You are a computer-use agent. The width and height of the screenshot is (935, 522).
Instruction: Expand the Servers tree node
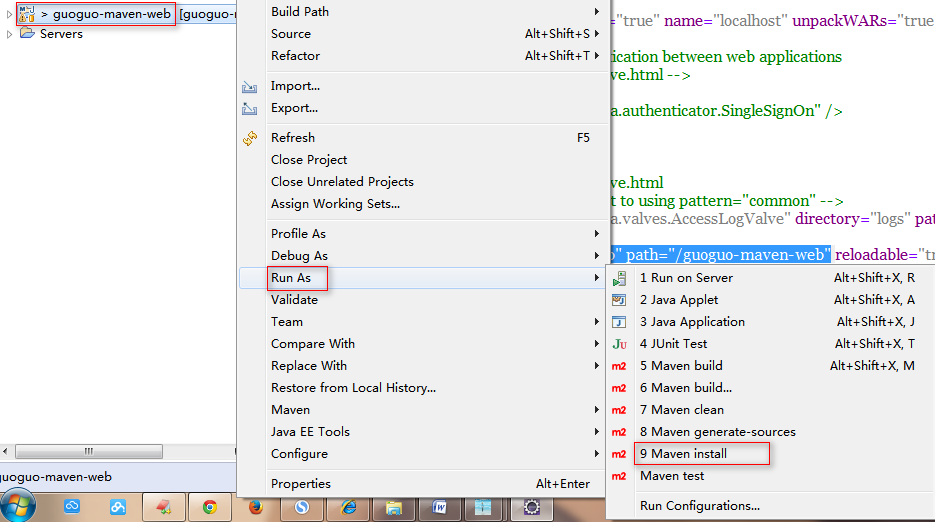coord(9,34)
